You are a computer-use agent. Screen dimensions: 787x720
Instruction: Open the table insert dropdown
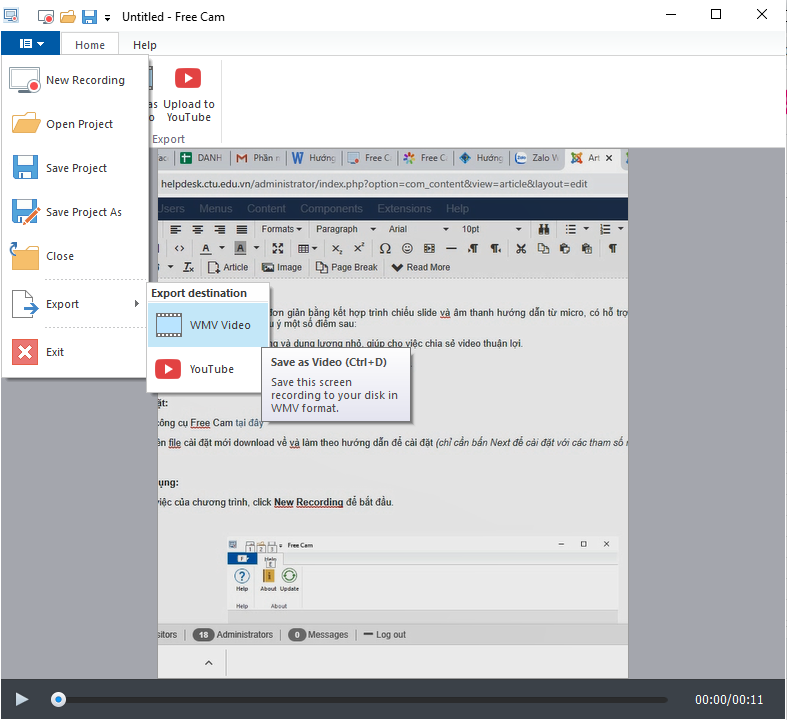pos(307,248)
